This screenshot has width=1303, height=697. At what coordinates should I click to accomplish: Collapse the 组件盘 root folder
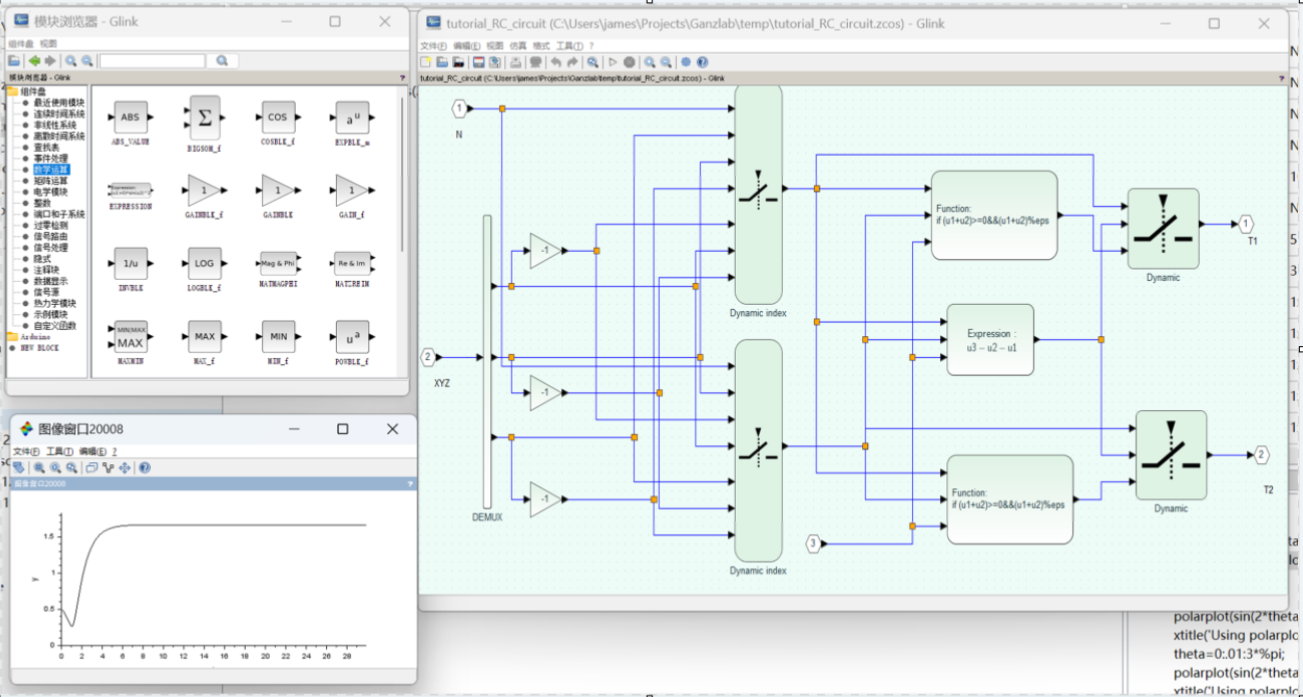point(13,92)
